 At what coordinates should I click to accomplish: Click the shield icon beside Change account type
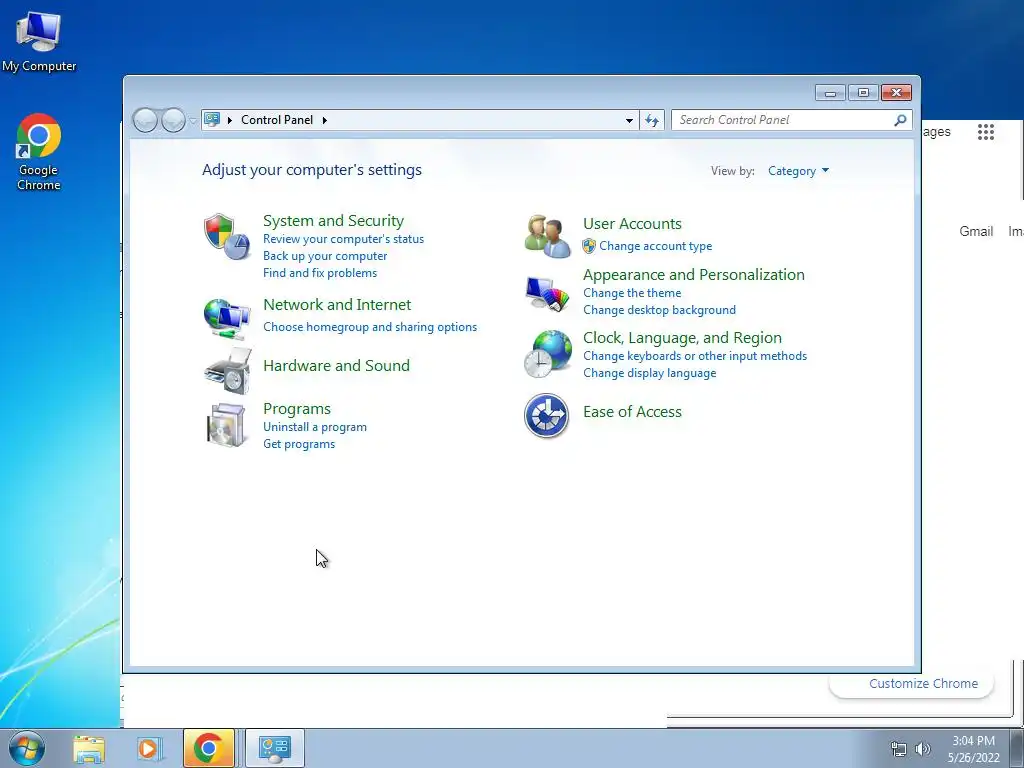click(589, 246)
